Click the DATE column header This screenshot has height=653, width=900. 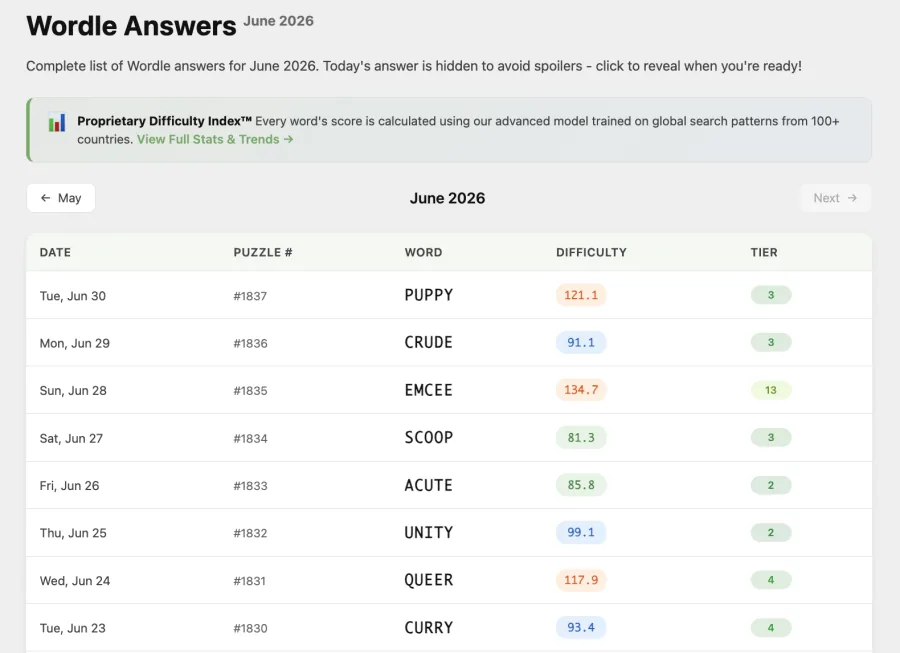[x=55, y=252]
